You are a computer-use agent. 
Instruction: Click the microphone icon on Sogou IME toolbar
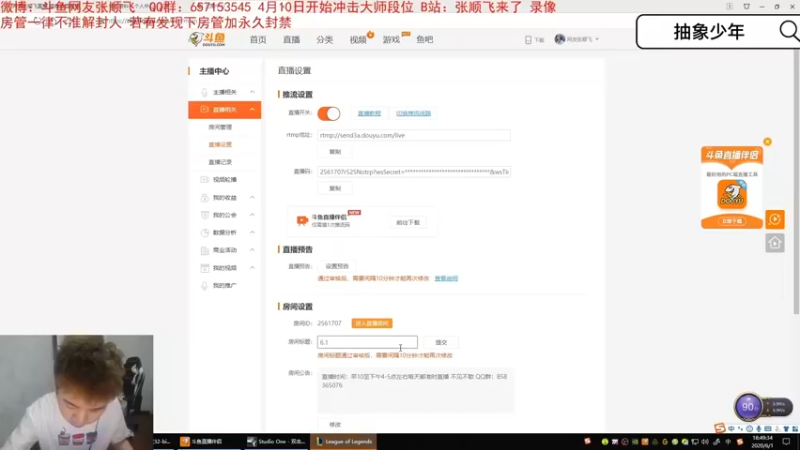click(x=759, y=429)
